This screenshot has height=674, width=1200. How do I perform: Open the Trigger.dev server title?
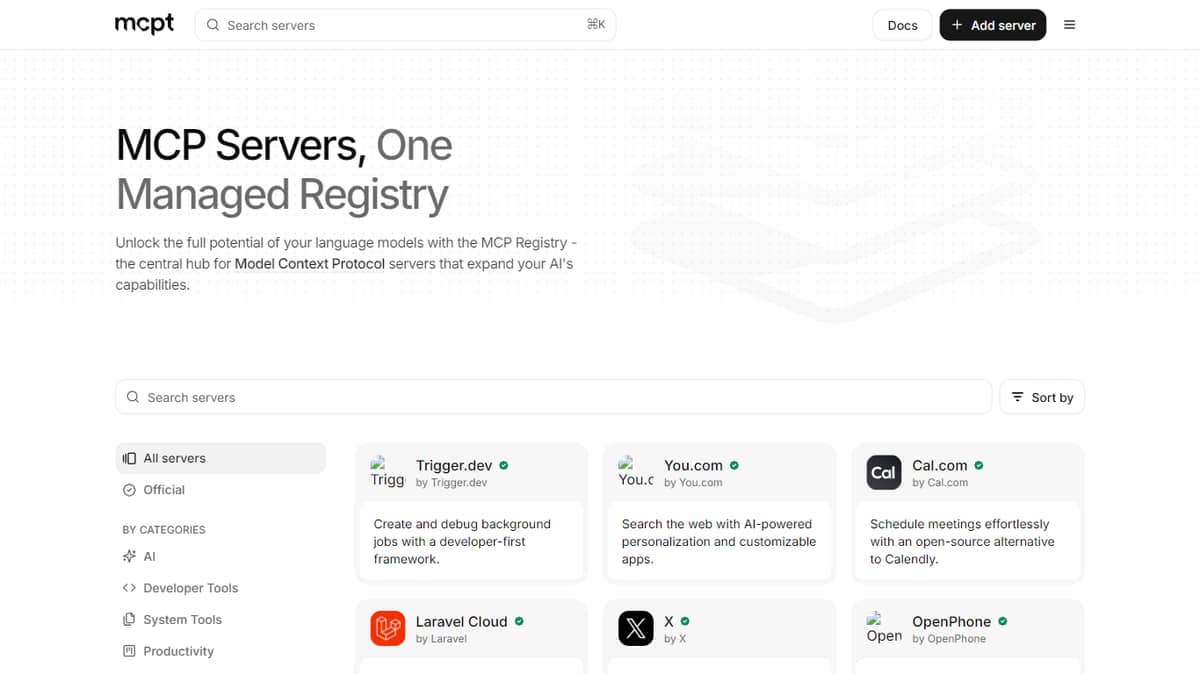[x=454, y=465]
